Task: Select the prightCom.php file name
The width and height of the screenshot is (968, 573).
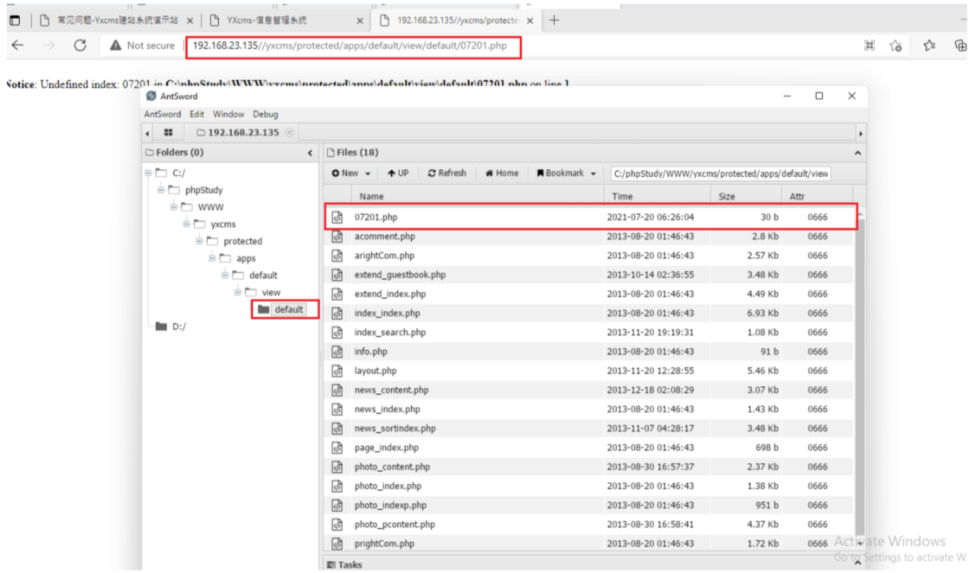Action: [384, 543]
